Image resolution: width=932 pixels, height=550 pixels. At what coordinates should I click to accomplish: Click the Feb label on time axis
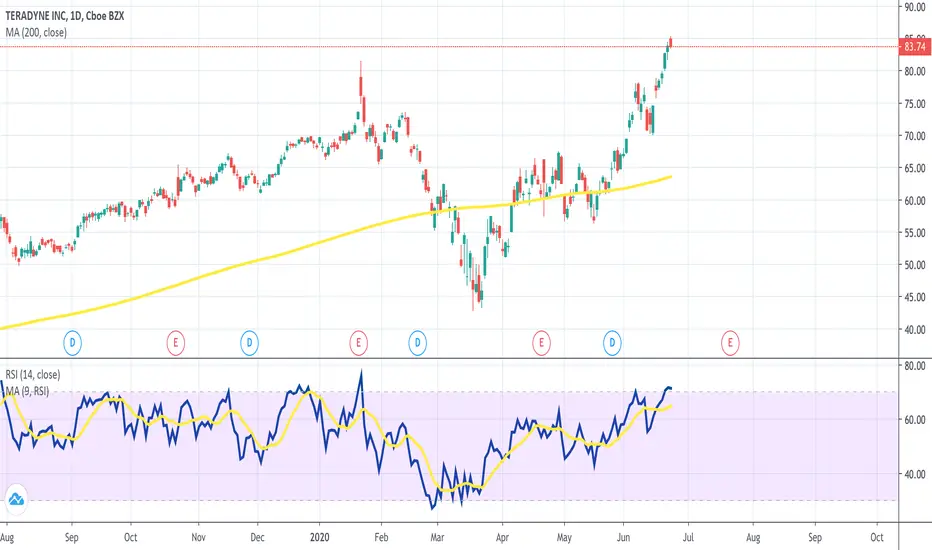pyautogui.click(x=381, y=537)
